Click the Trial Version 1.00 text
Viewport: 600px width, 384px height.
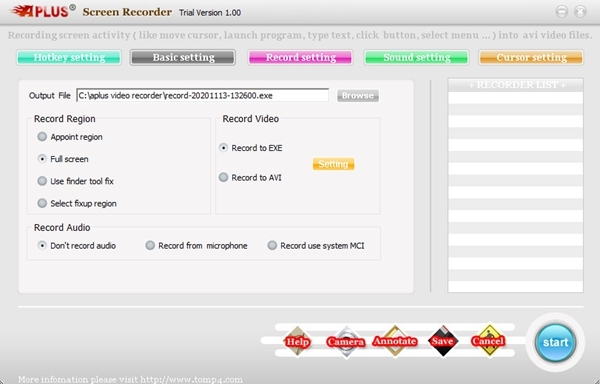210,13
